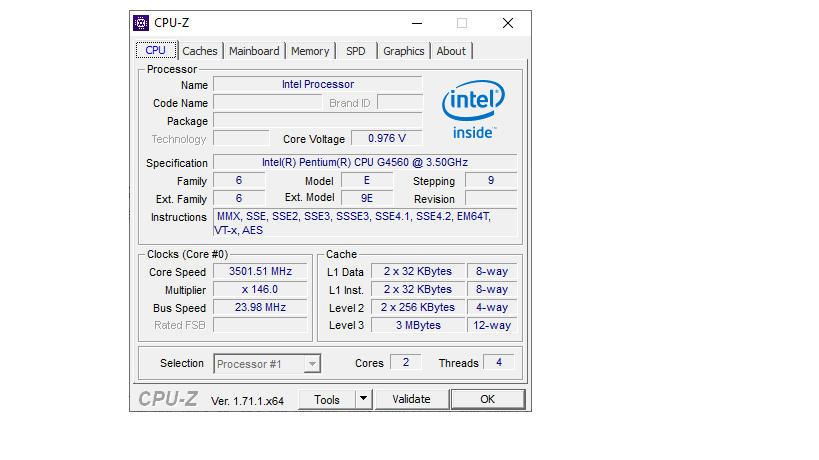Click the empty Code Name field

pos(267,102)
